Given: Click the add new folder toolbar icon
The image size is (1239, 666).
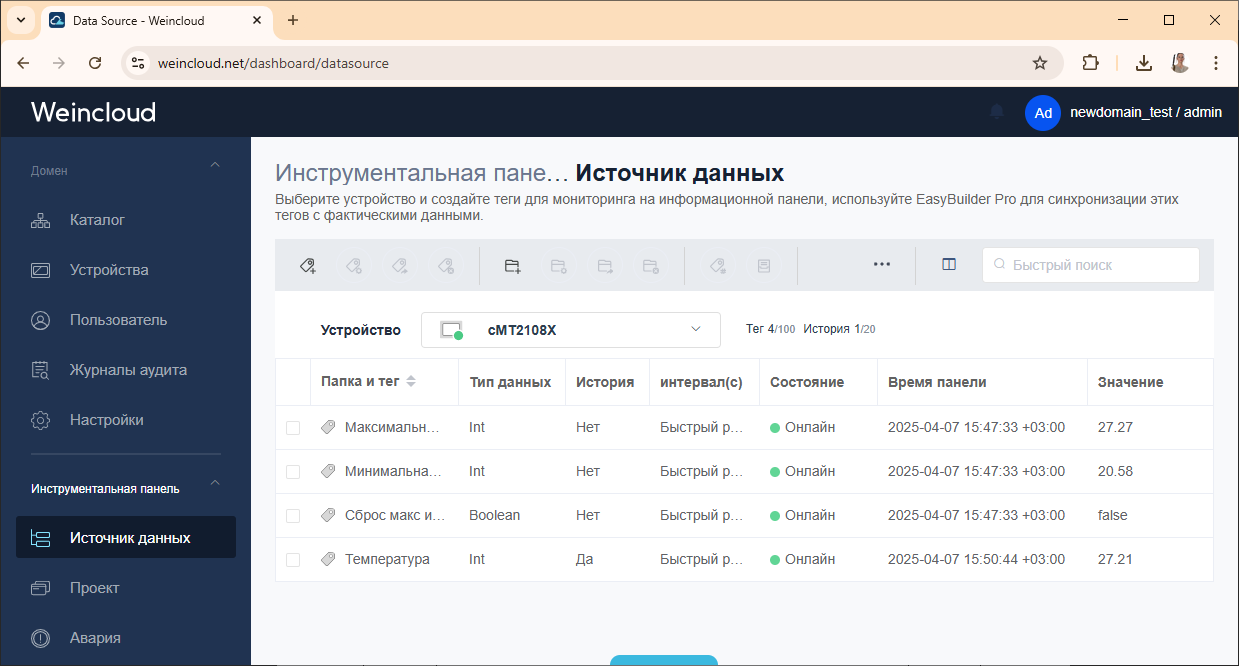Looking at the screenshot, I should (512, 265).
